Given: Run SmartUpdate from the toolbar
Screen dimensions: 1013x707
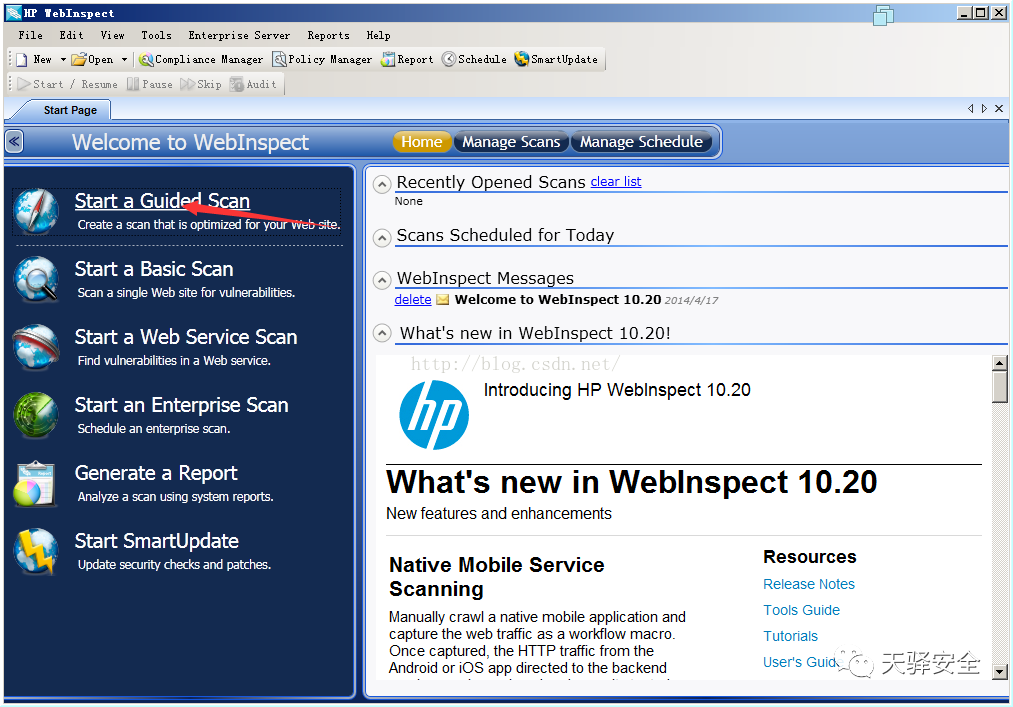Looking at the screenshot, I should [556, 59].
